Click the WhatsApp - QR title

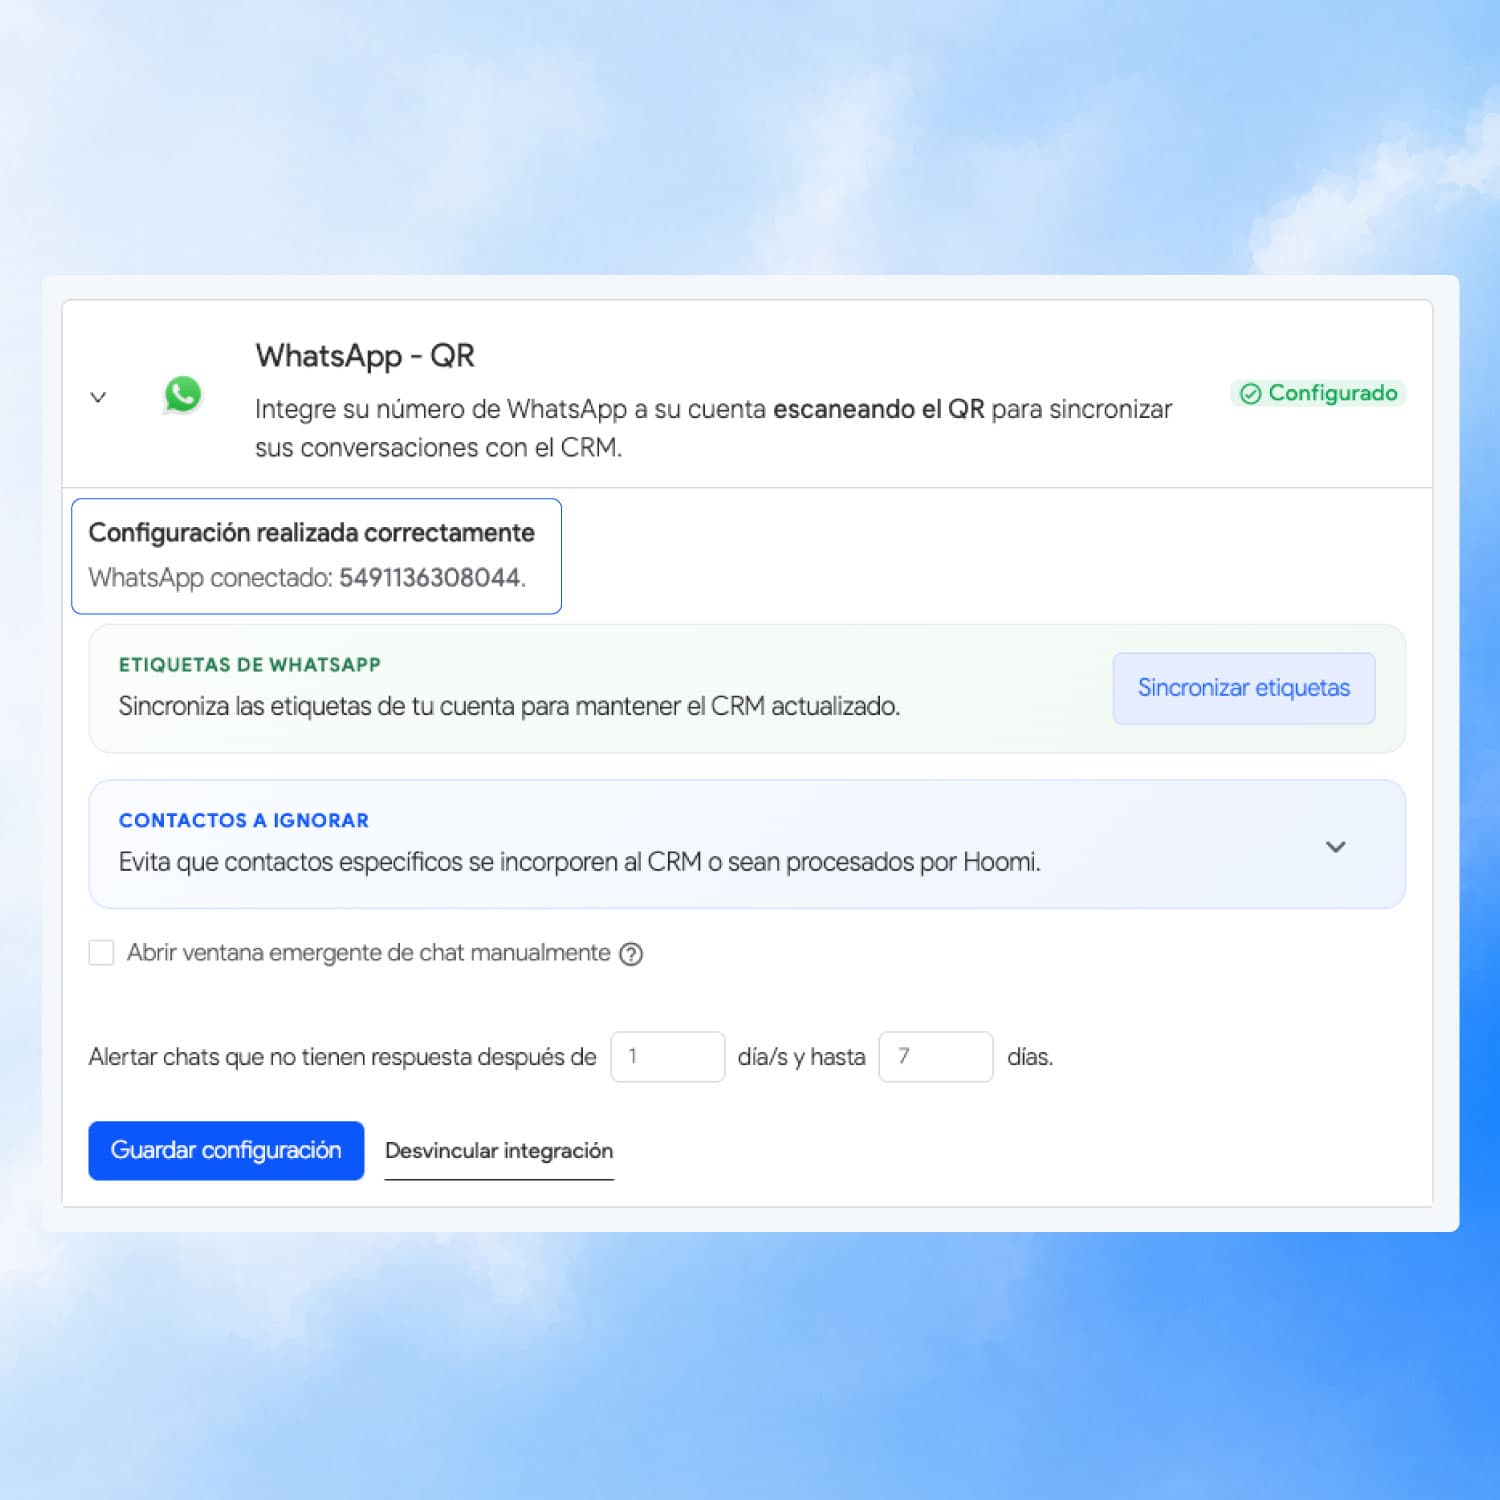click(x=365, y=356)
